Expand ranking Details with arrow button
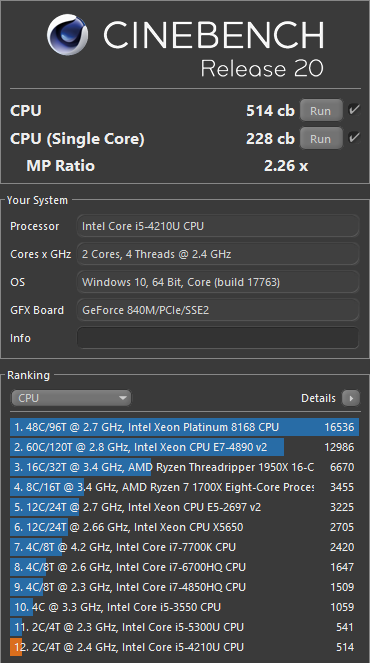This screenshot has width=370, height=663. tap(351, 398)
